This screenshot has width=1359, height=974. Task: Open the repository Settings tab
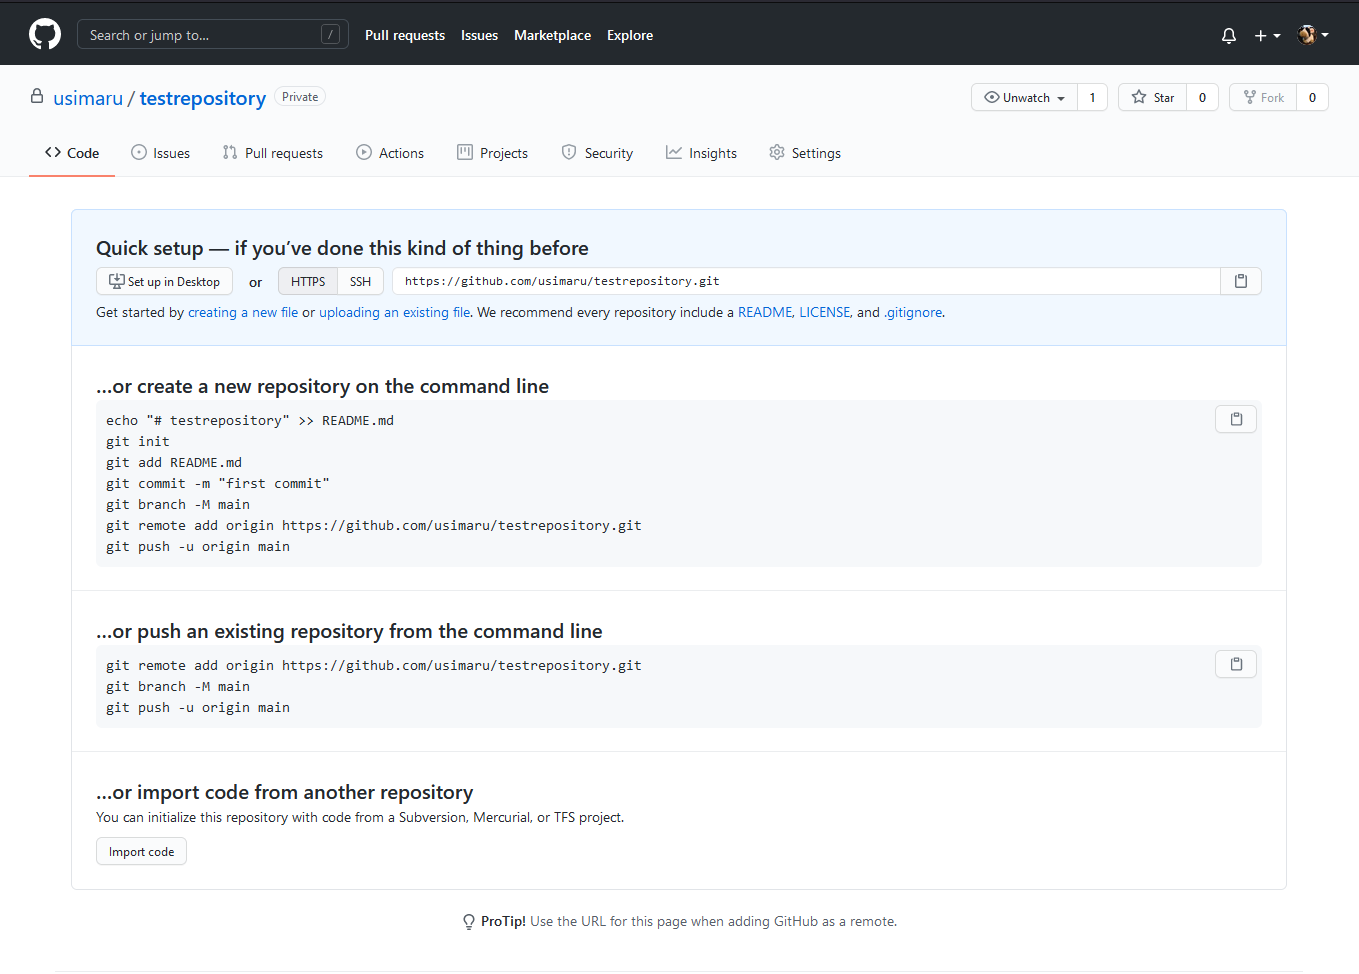coord(805,153)
